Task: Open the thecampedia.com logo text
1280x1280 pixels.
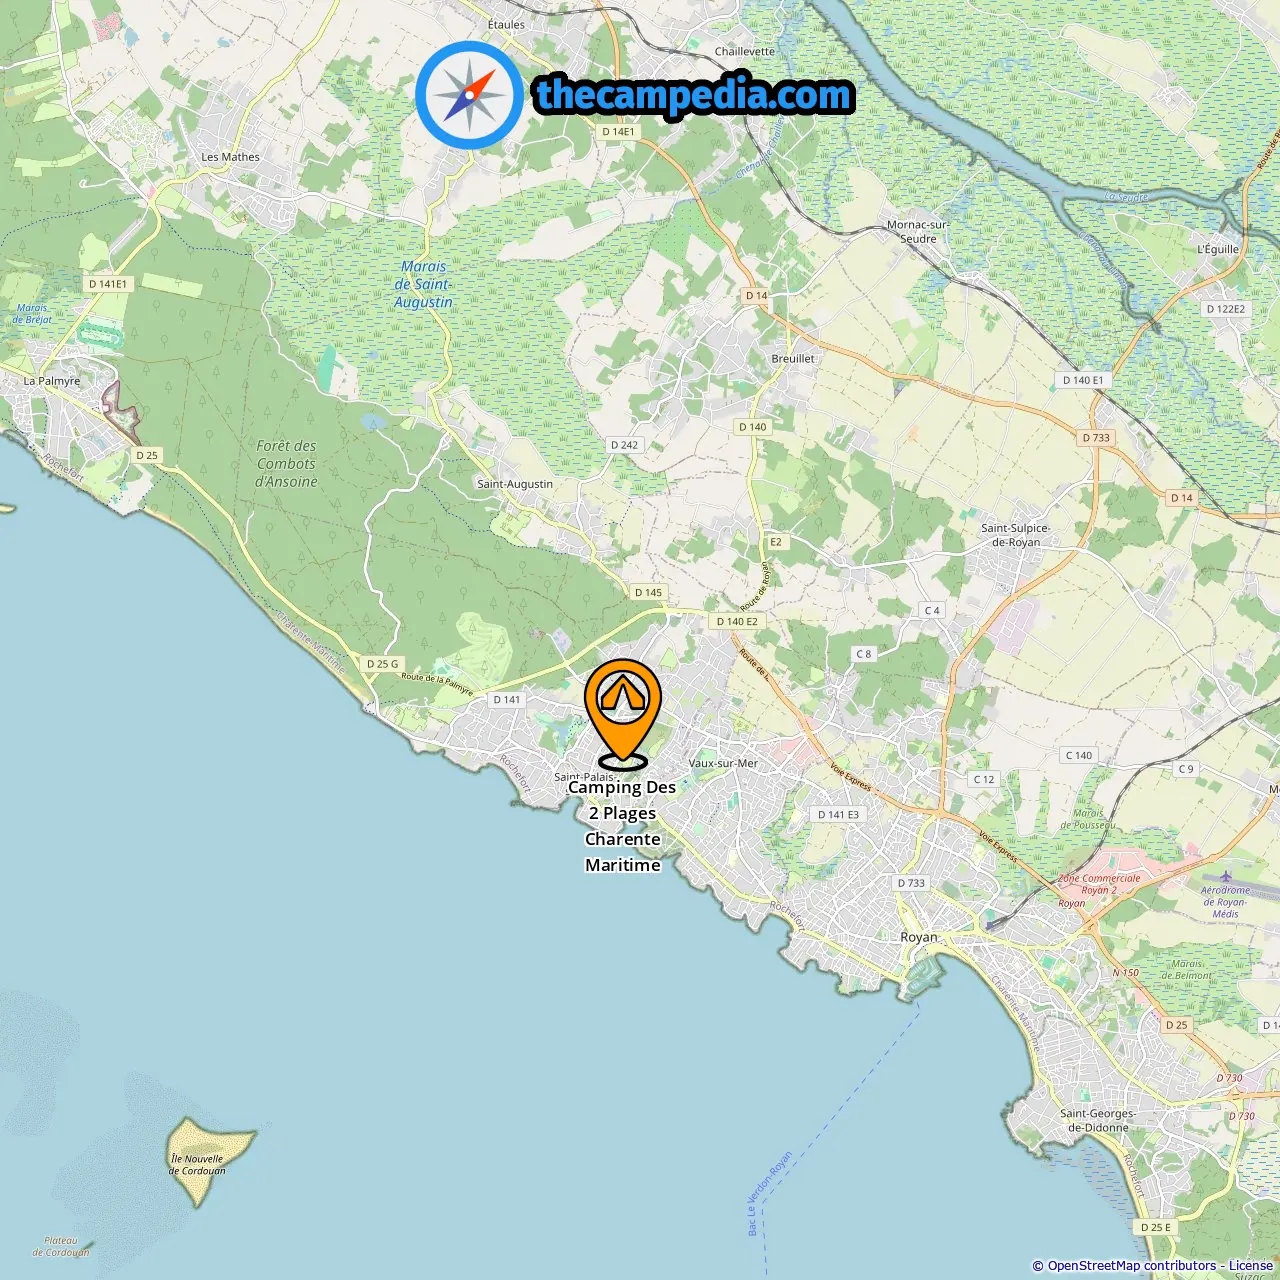Action: click(x=694, y=96)
